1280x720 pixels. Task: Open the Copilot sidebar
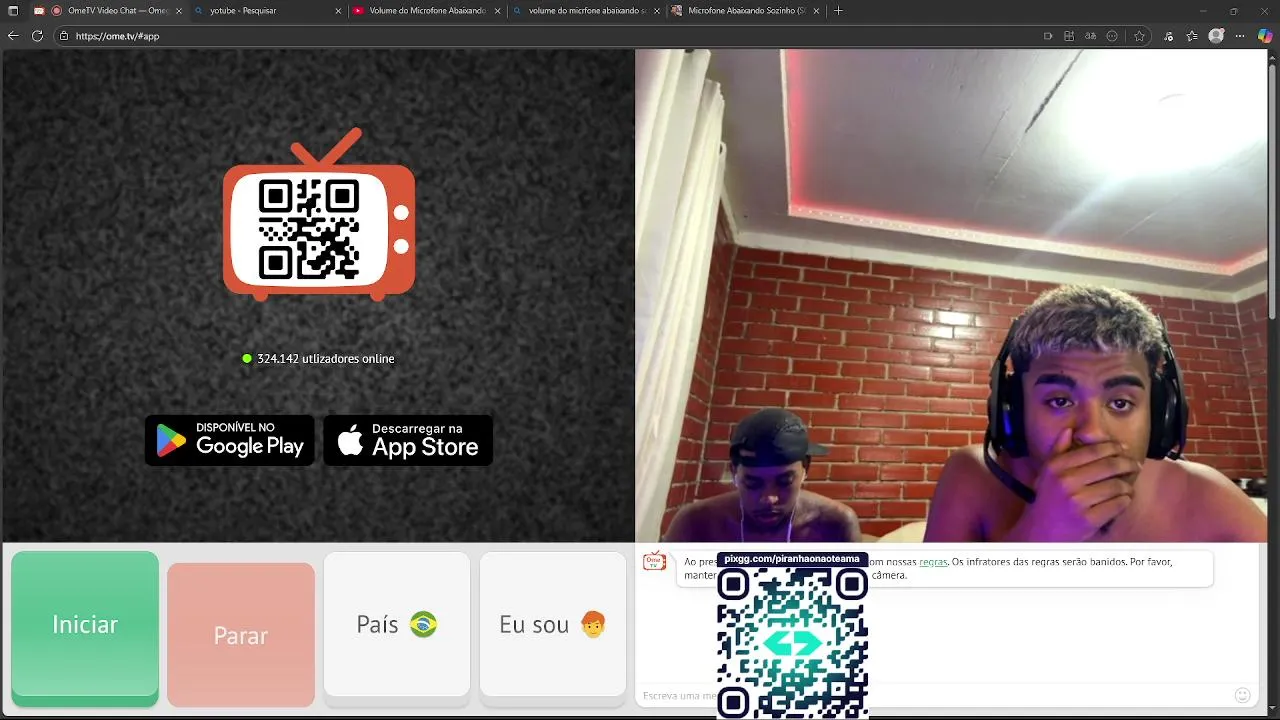click(x=1265, y=36)
